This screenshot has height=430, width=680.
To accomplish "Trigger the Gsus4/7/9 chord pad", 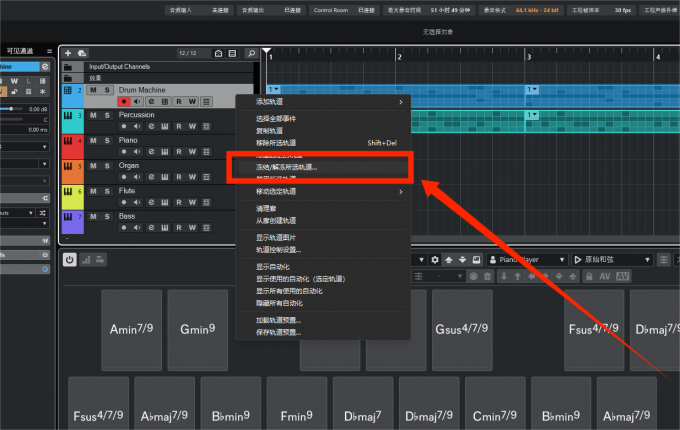I will 462,330.
